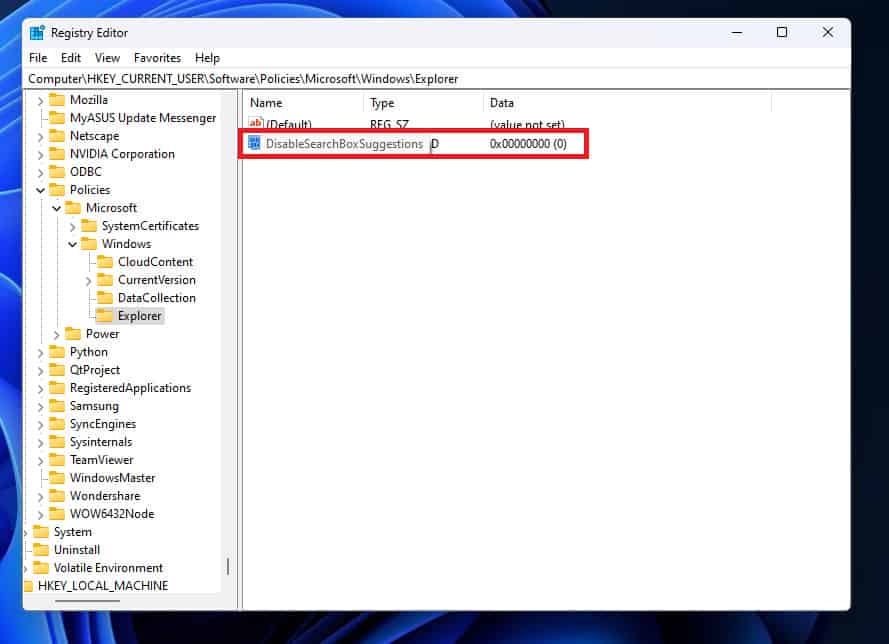Viewport: 889px width, 644px height.
Task: Expand the Sysinternals key
Action: pos(40,443)
